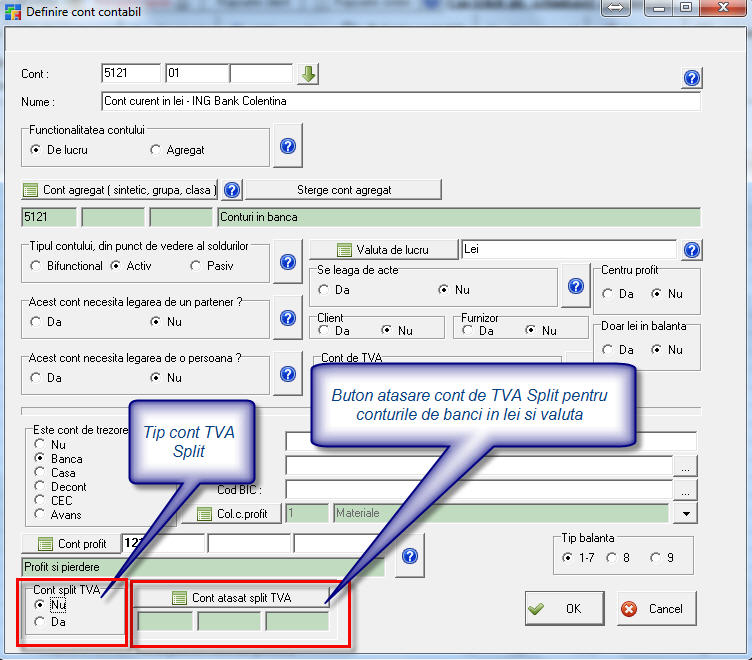Click the Conturi in banca green field
752x660 pixels.
click(459, 217)
